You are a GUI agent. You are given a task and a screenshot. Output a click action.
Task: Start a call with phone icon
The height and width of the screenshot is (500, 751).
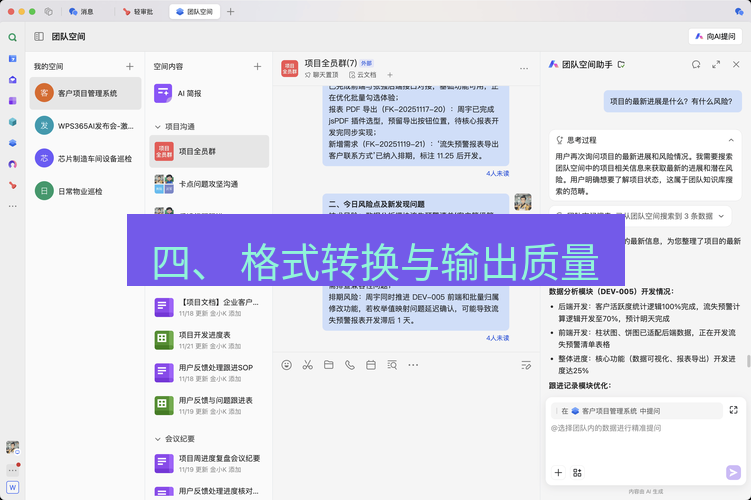(350, 365)
